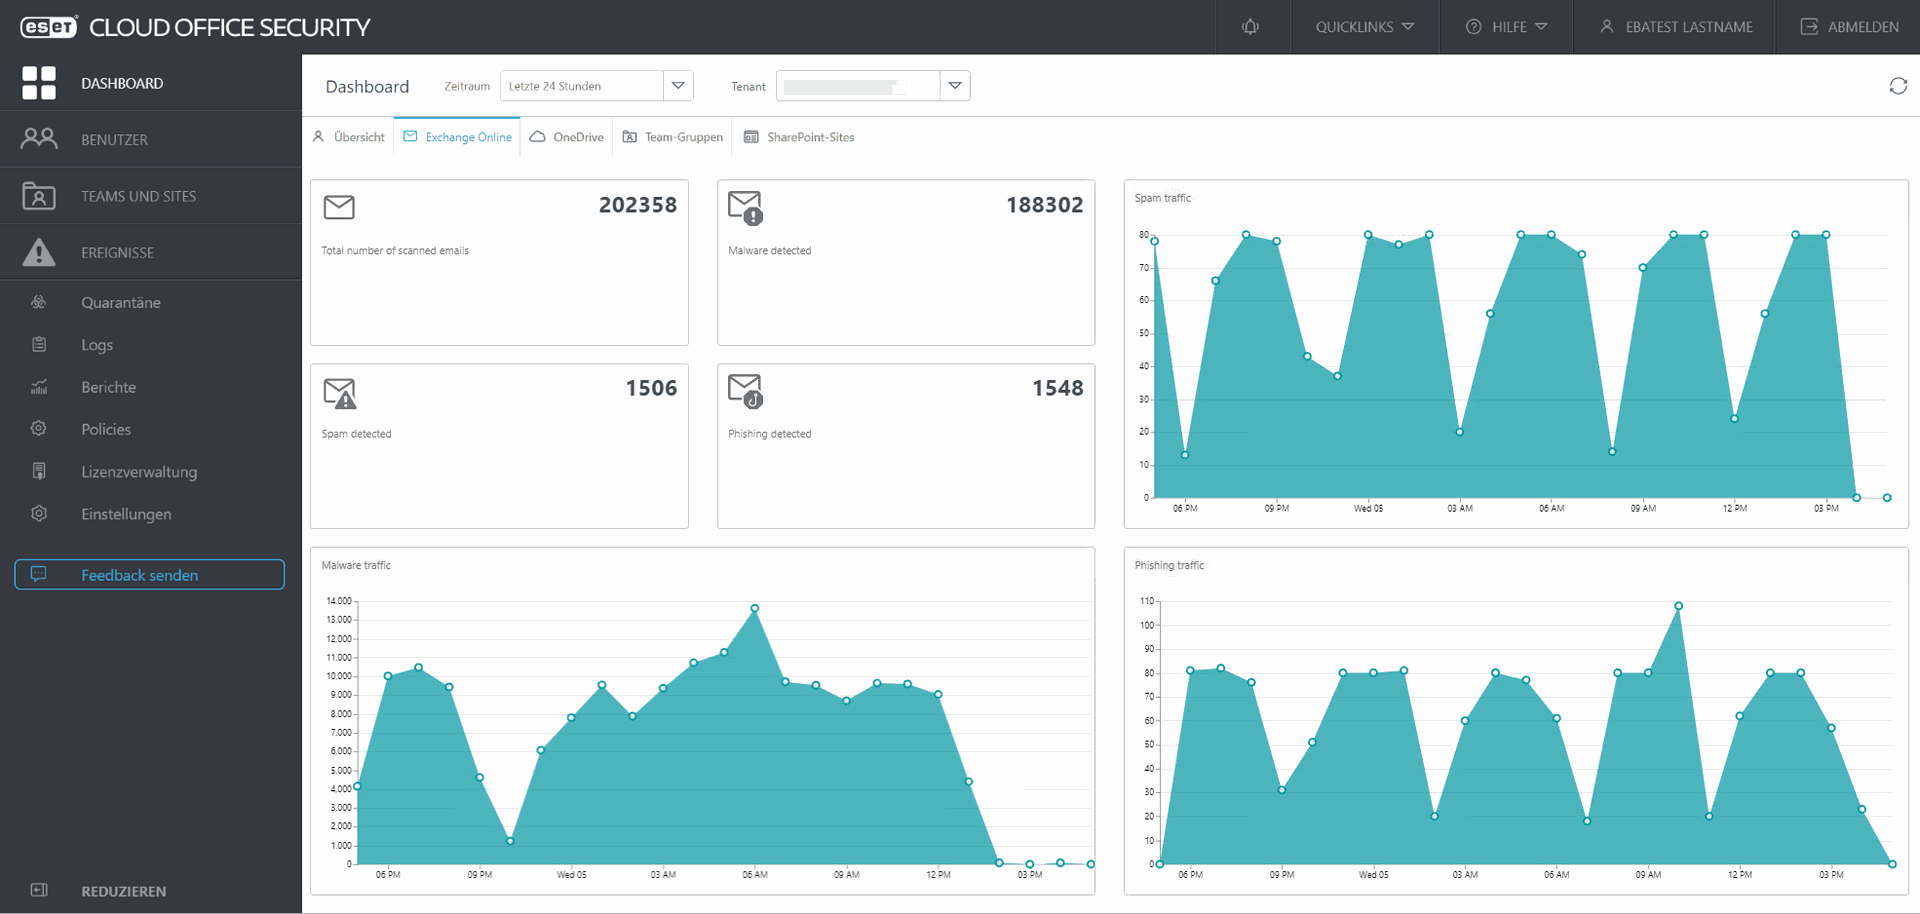The width and height of the screenshot is (1920, 914).
Task: Click the 110 peak point in Phishing traffic
Action: 1679,606
